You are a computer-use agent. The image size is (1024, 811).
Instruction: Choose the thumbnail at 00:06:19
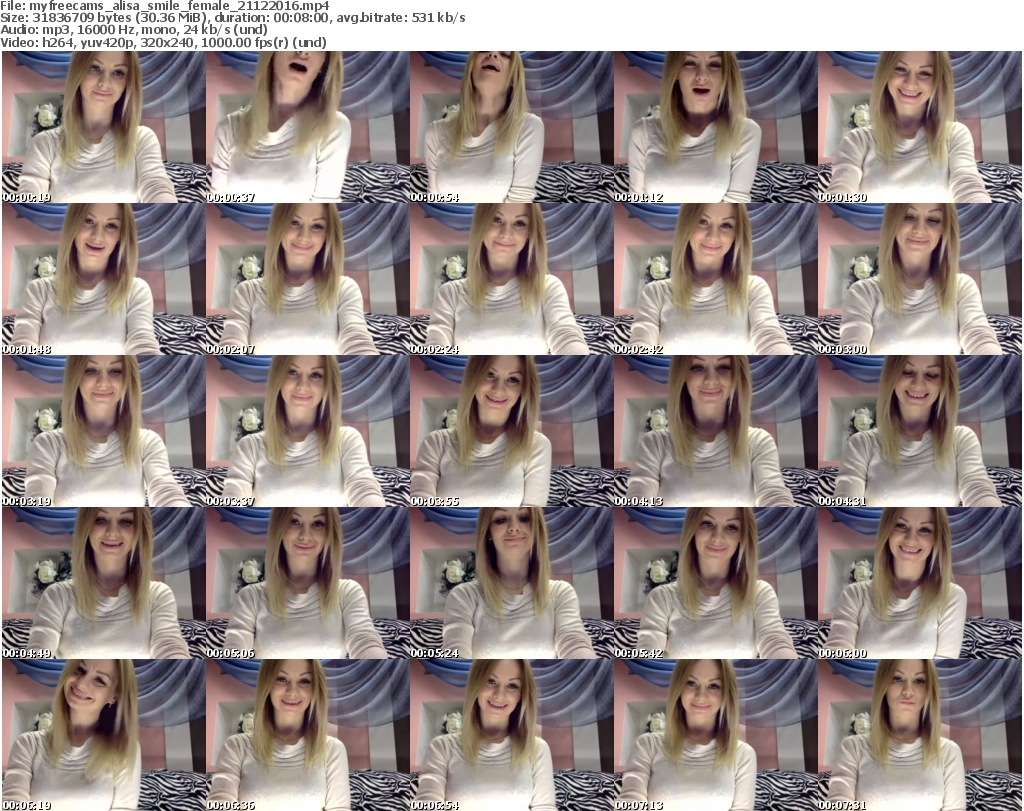[104, 735]
